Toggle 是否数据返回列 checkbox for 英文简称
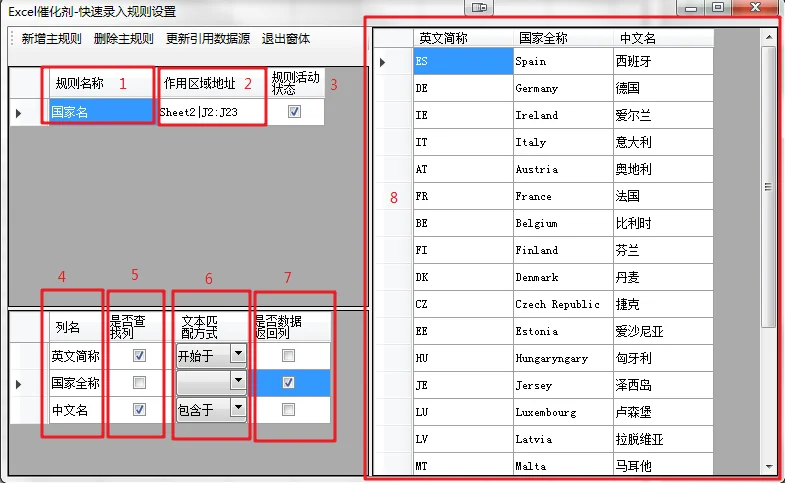785x483 pixels. pos(288,356)
